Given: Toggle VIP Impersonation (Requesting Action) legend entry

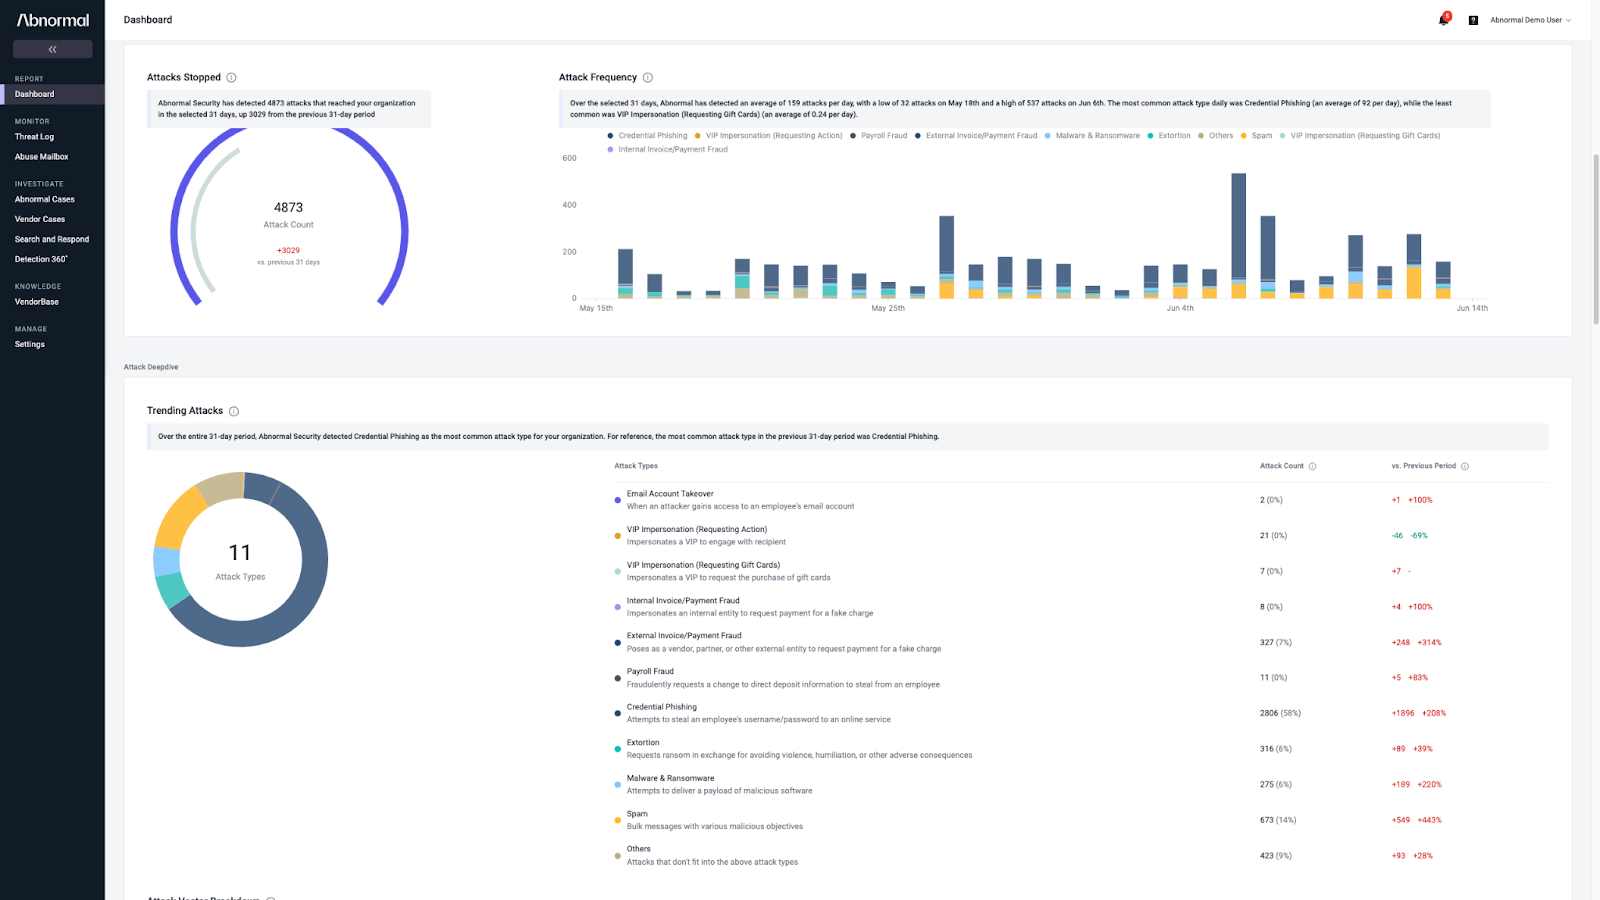Looking at the screenshot, I should (768, 136).
